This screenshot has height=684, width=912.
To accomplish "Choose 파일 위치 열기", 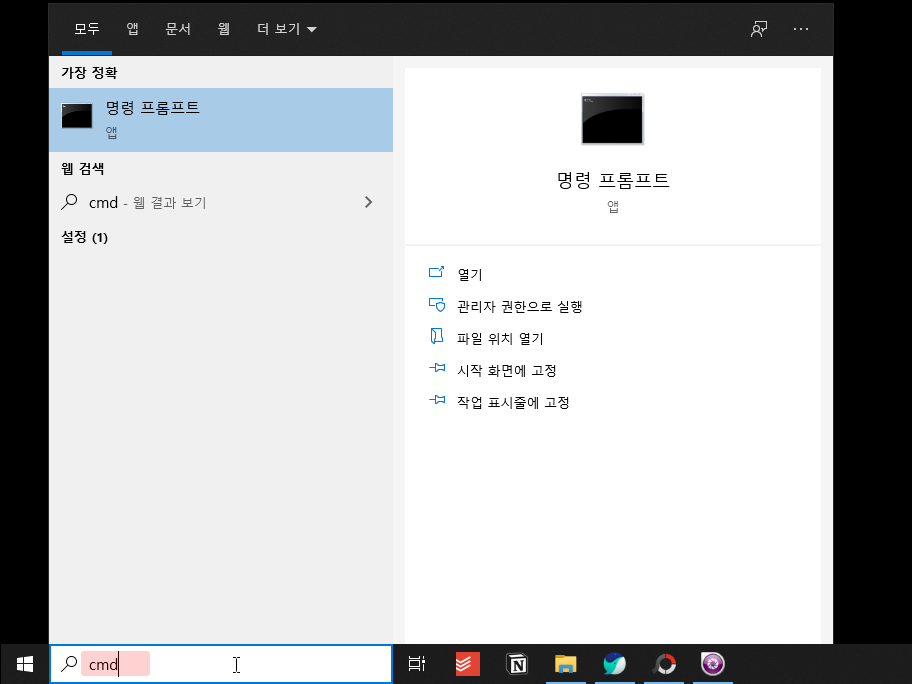I will point(500,339).
